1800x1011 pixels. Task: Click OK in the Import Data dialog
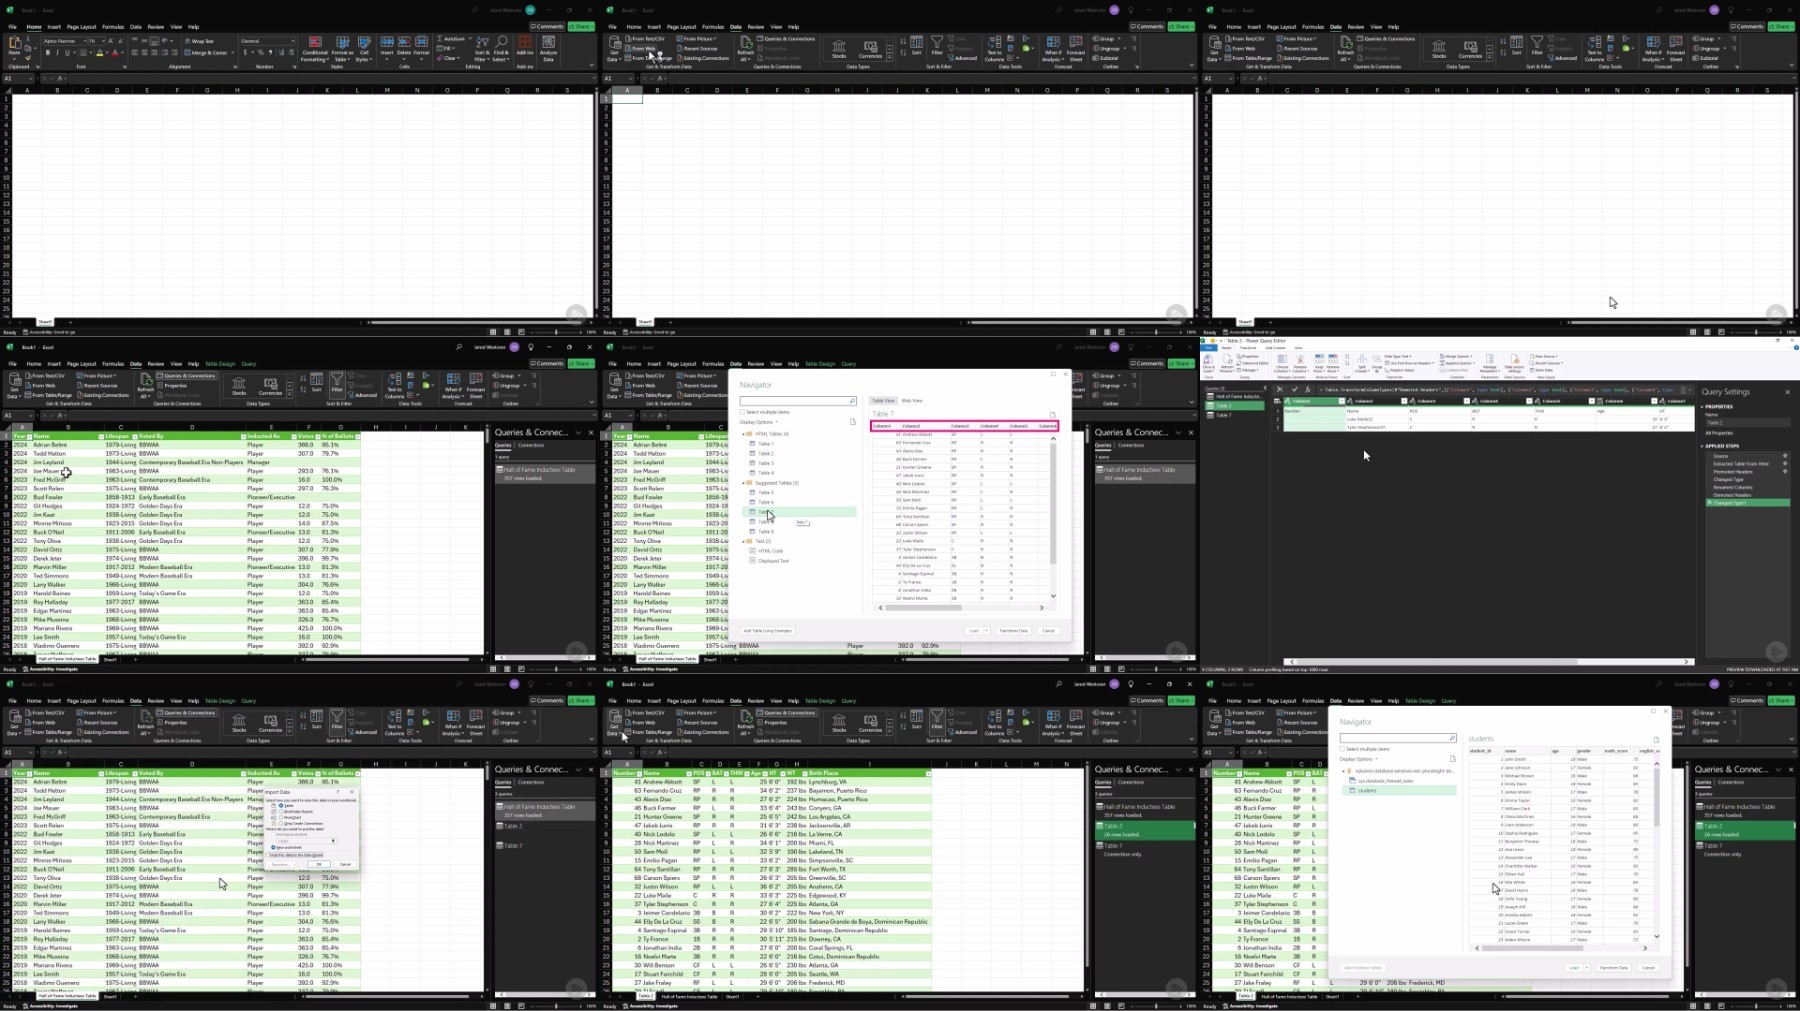coord(319,864)
